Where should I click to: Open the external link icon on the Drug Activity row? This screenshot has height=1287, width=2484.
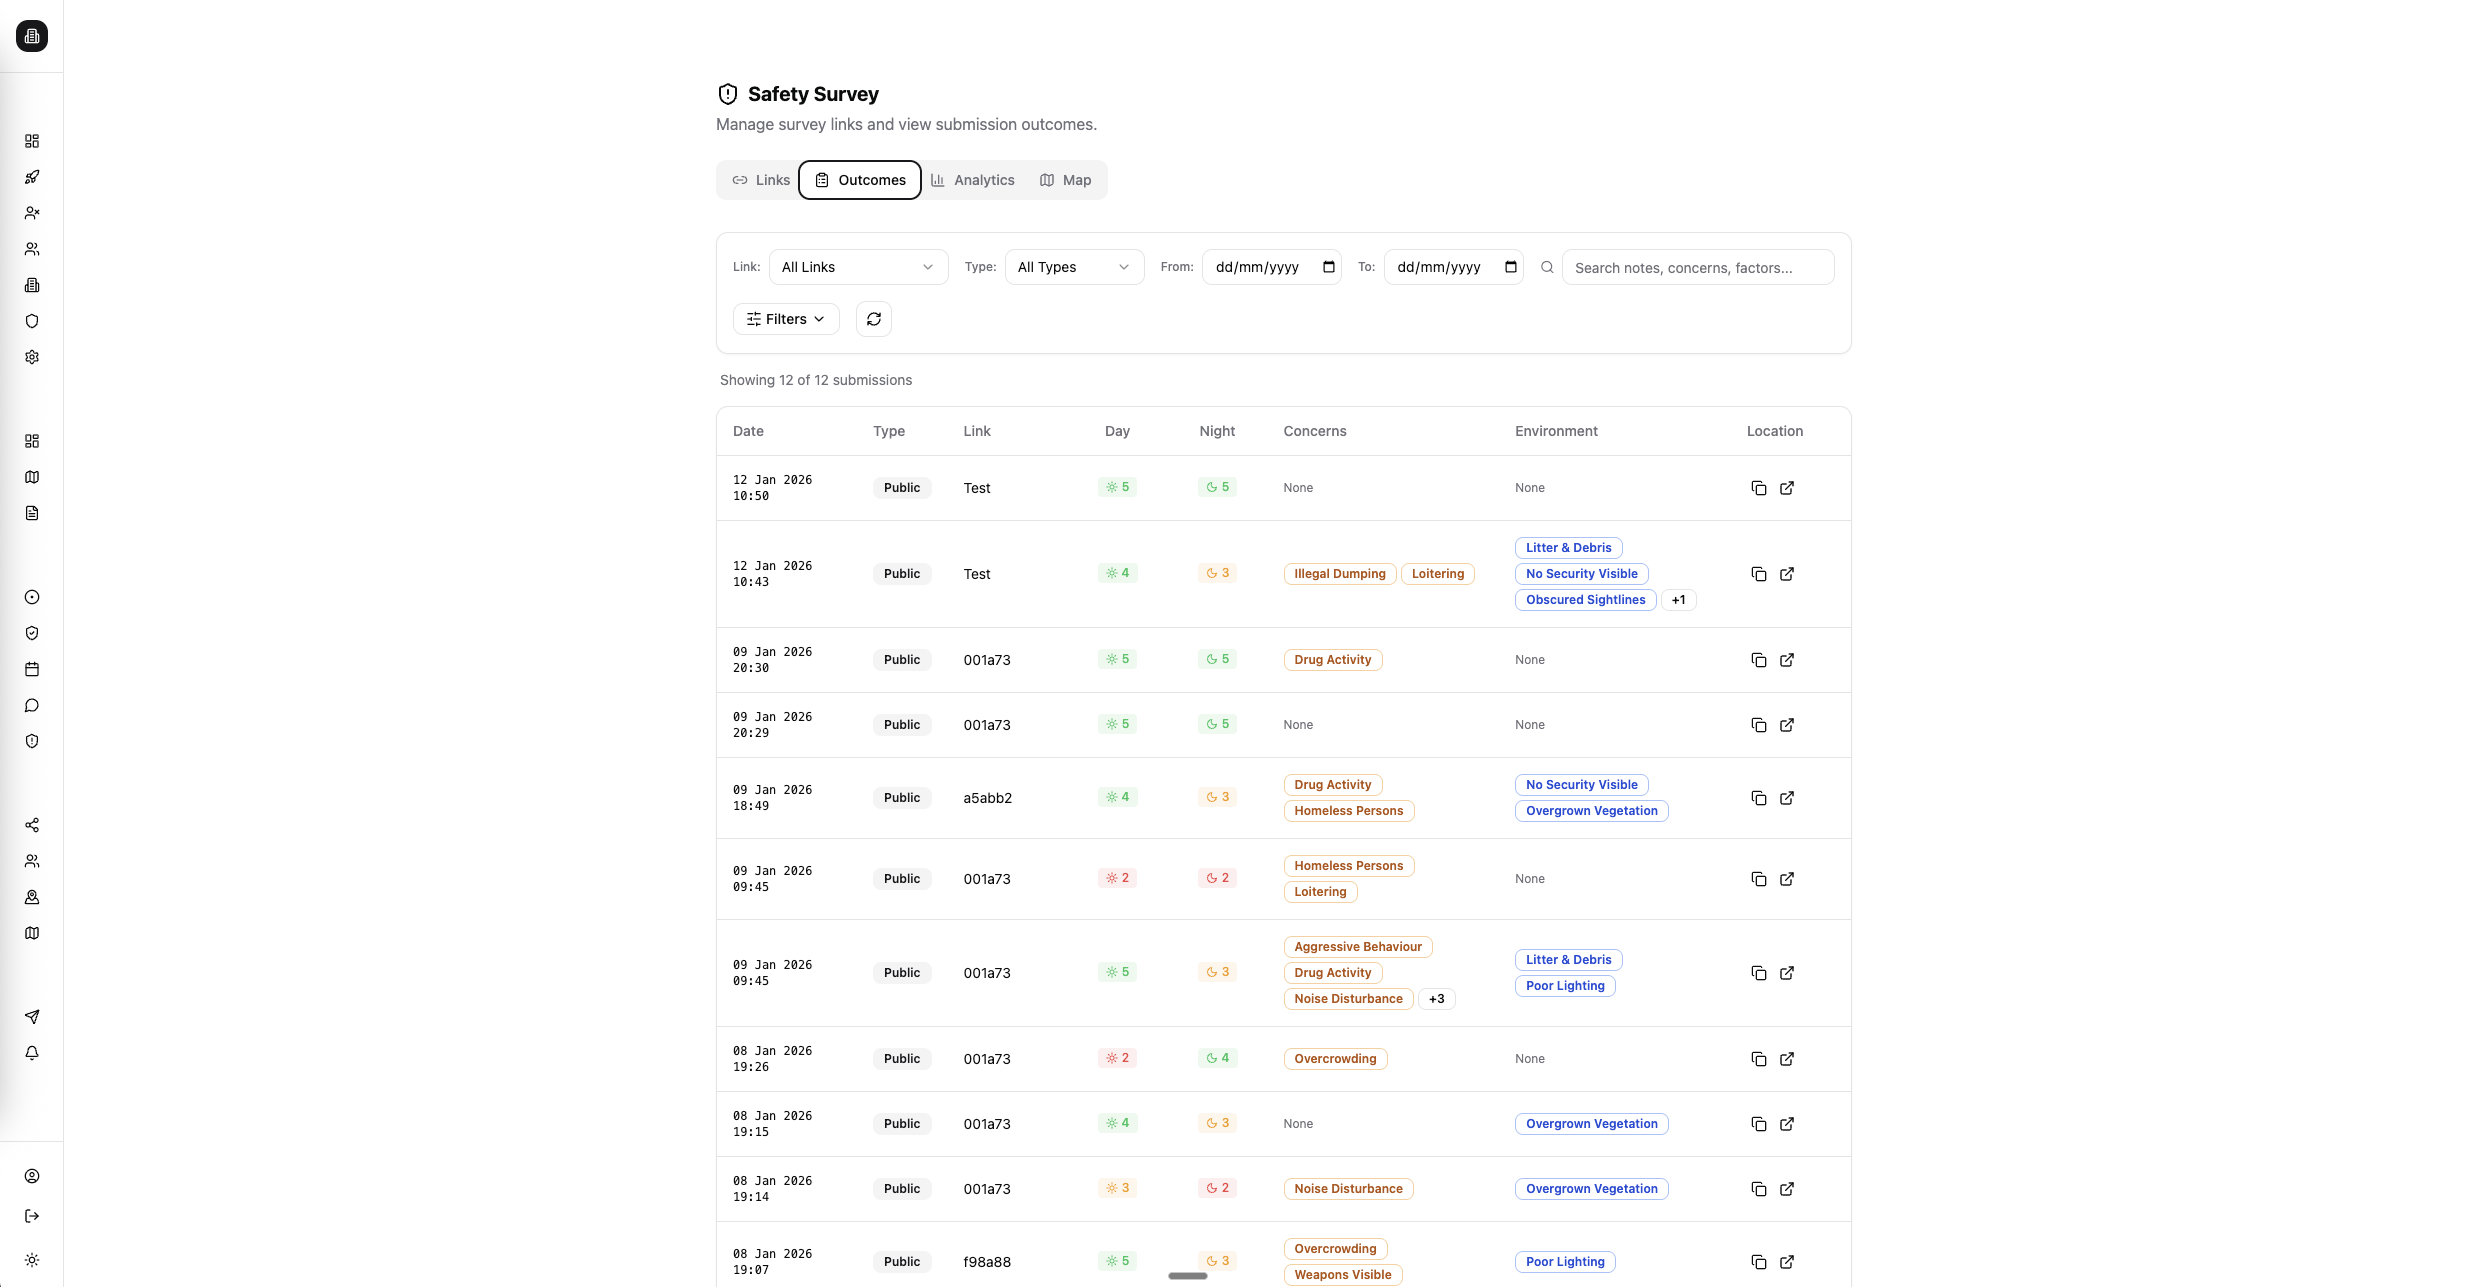pos(1787,660)
